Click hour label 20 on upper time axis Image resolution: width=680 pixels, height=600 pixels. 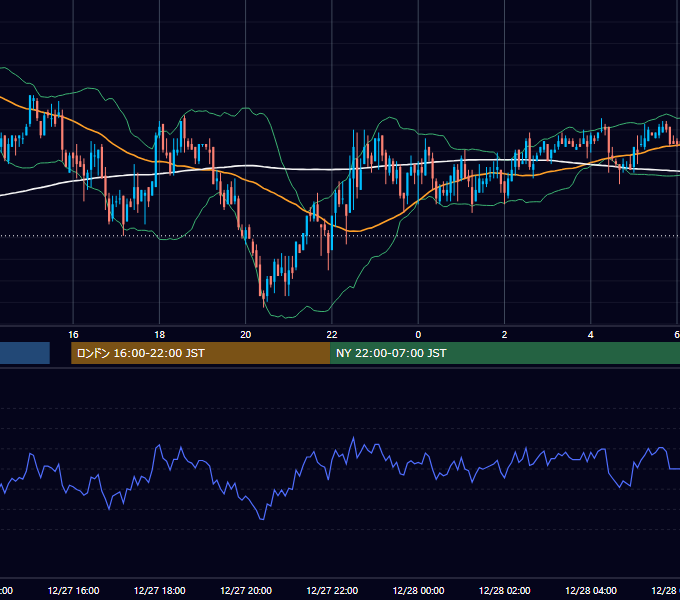coord(245,334)
